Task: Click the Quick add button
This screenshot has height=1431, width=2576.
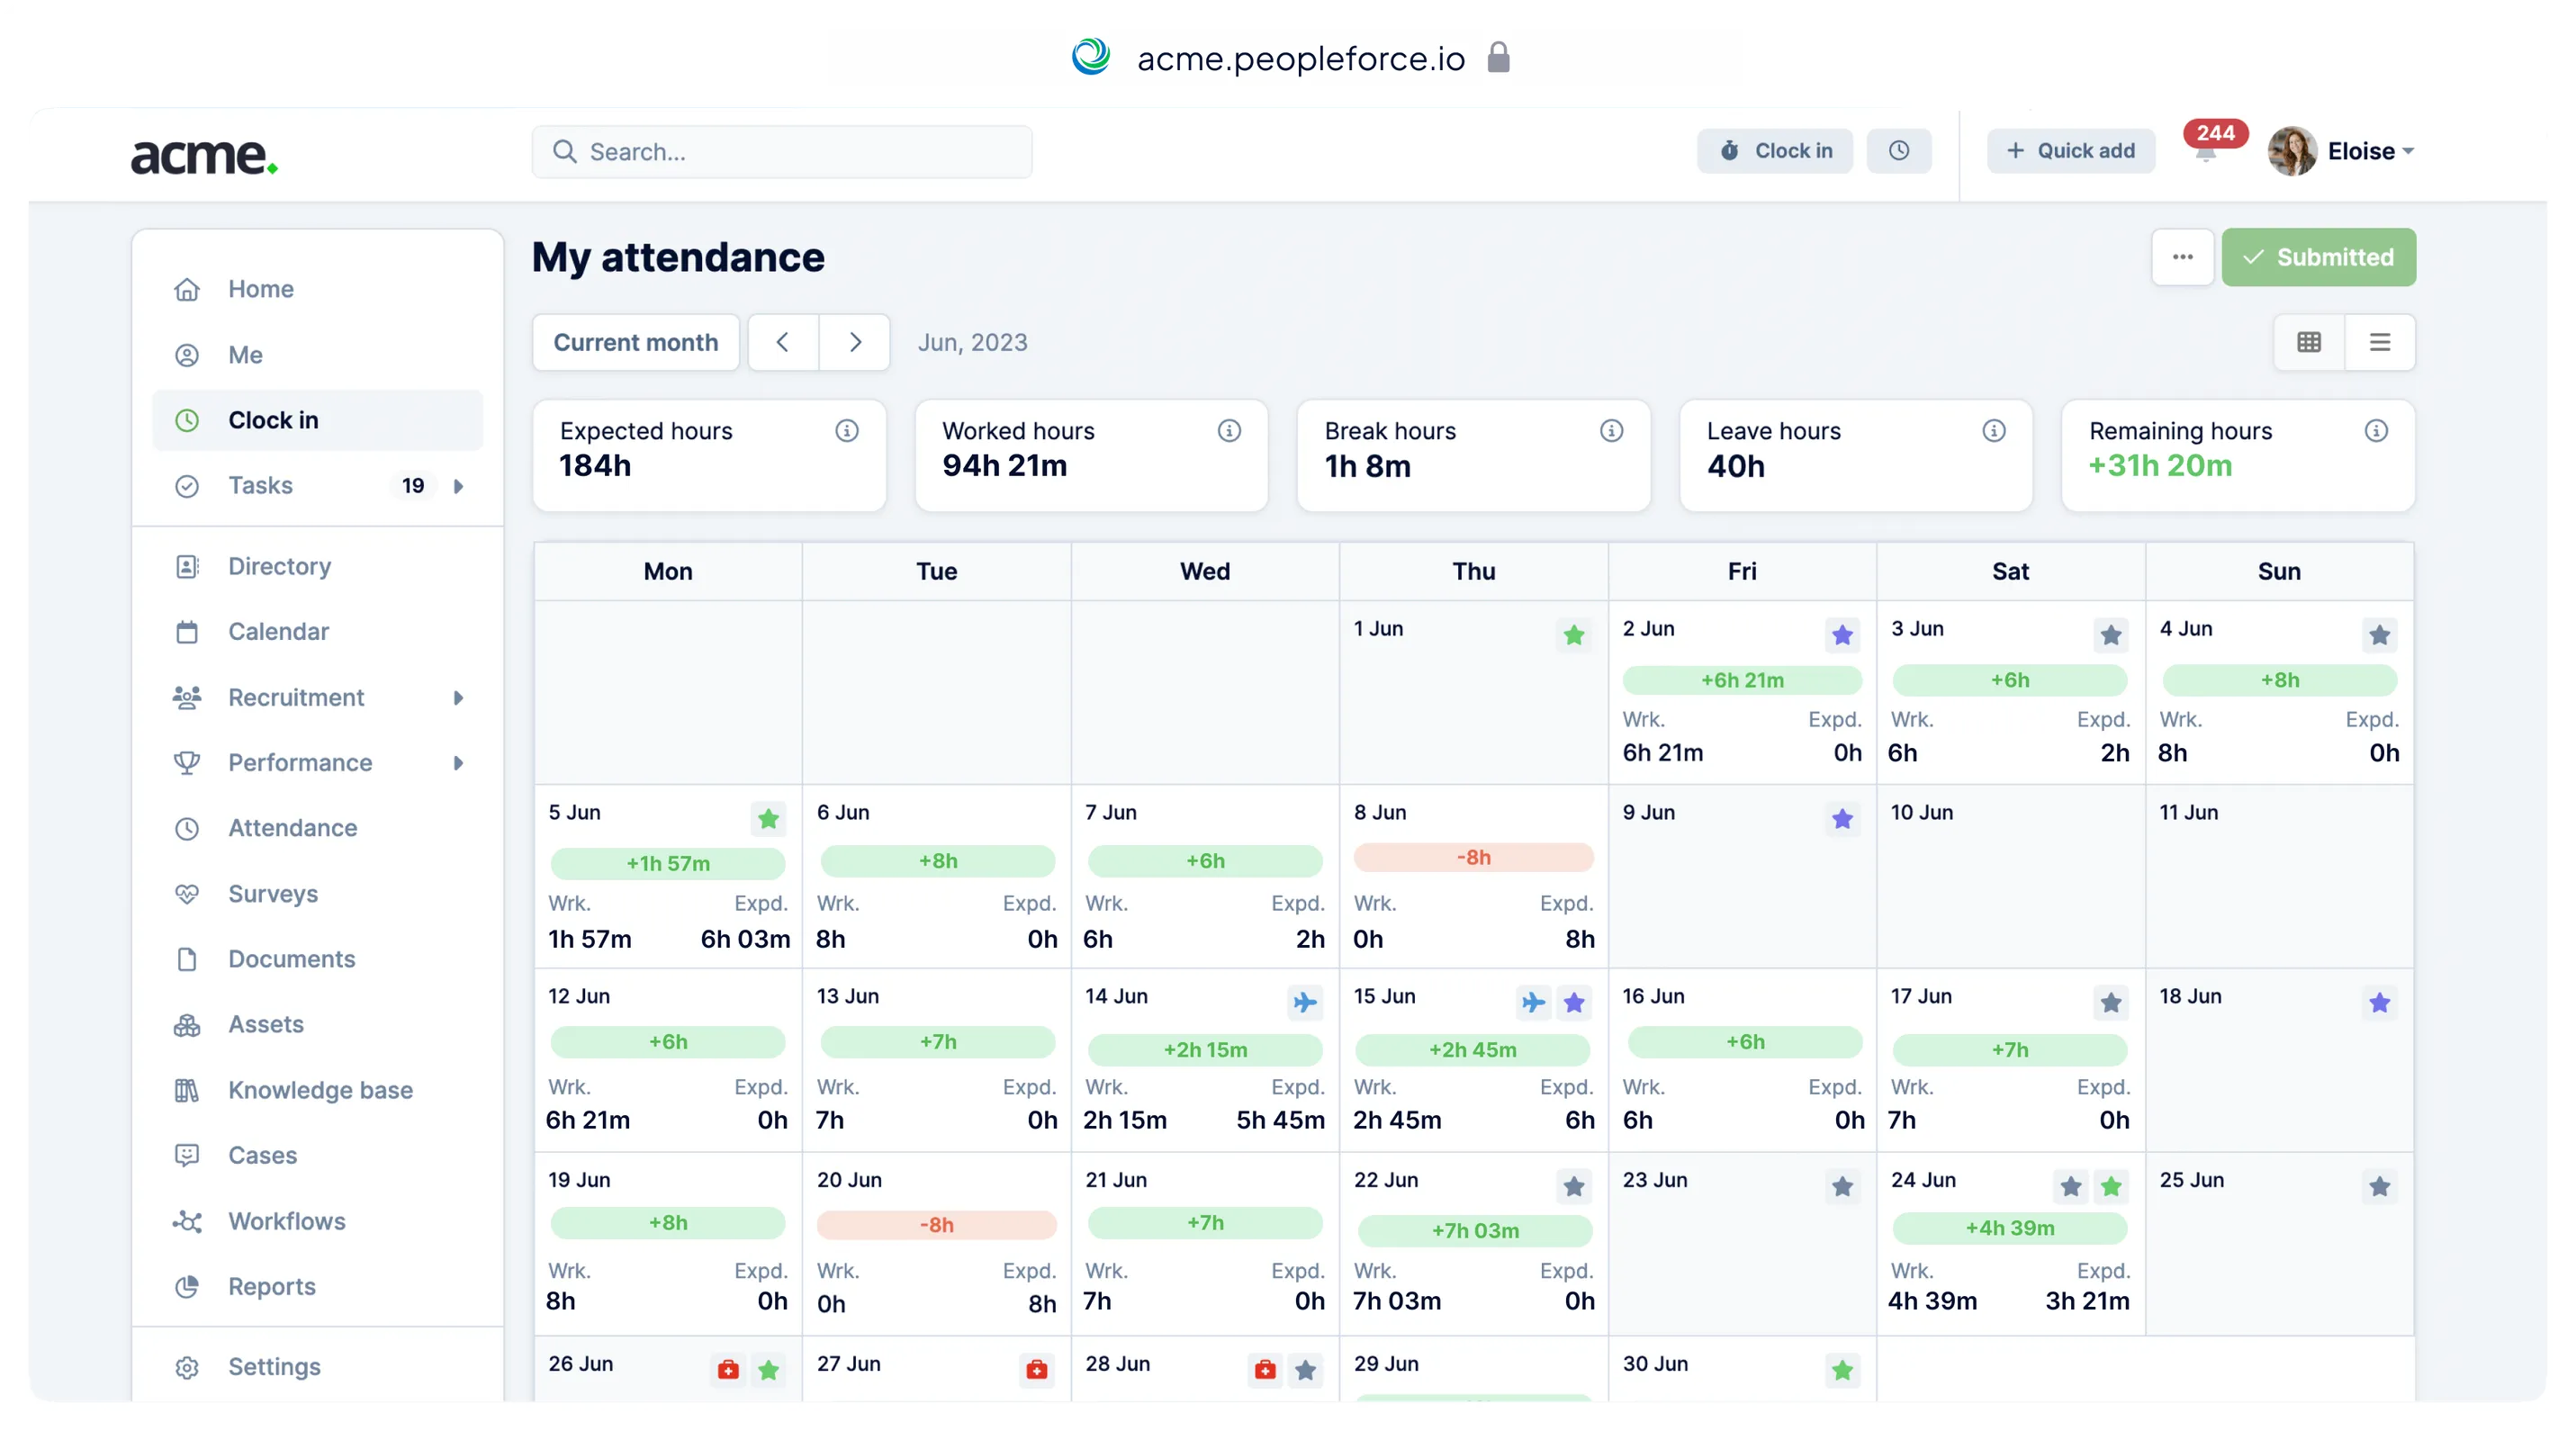Action: [2070, 151]
